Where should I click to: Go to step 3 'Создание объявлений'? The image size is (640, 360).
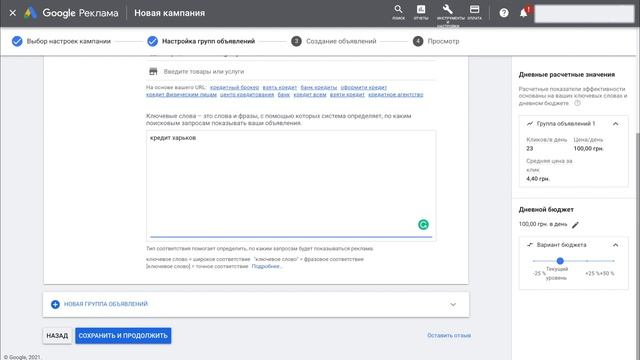click(334, 41)
